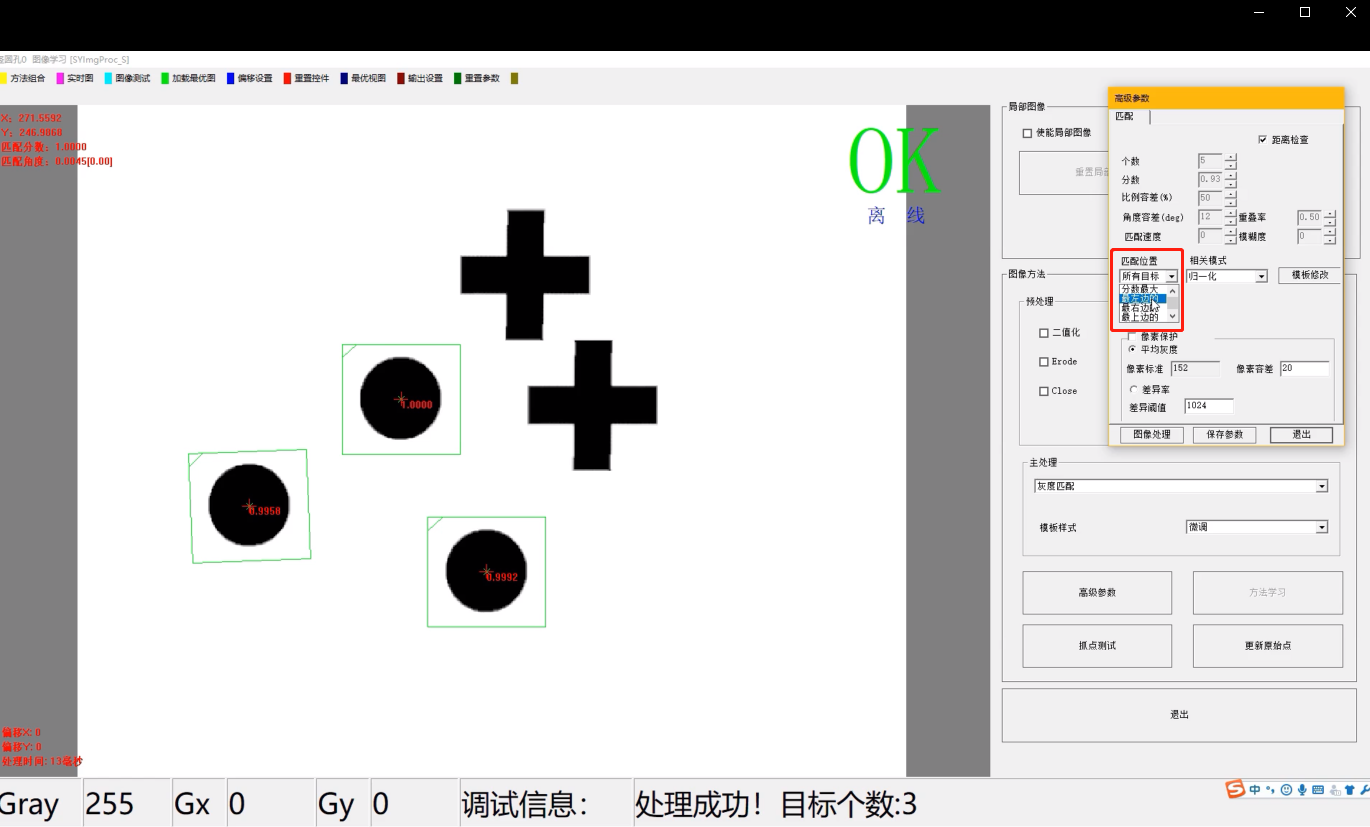Click the 差异阈值 input field
Screen dimensions: 1370x827
click(x=1208, y=406)
